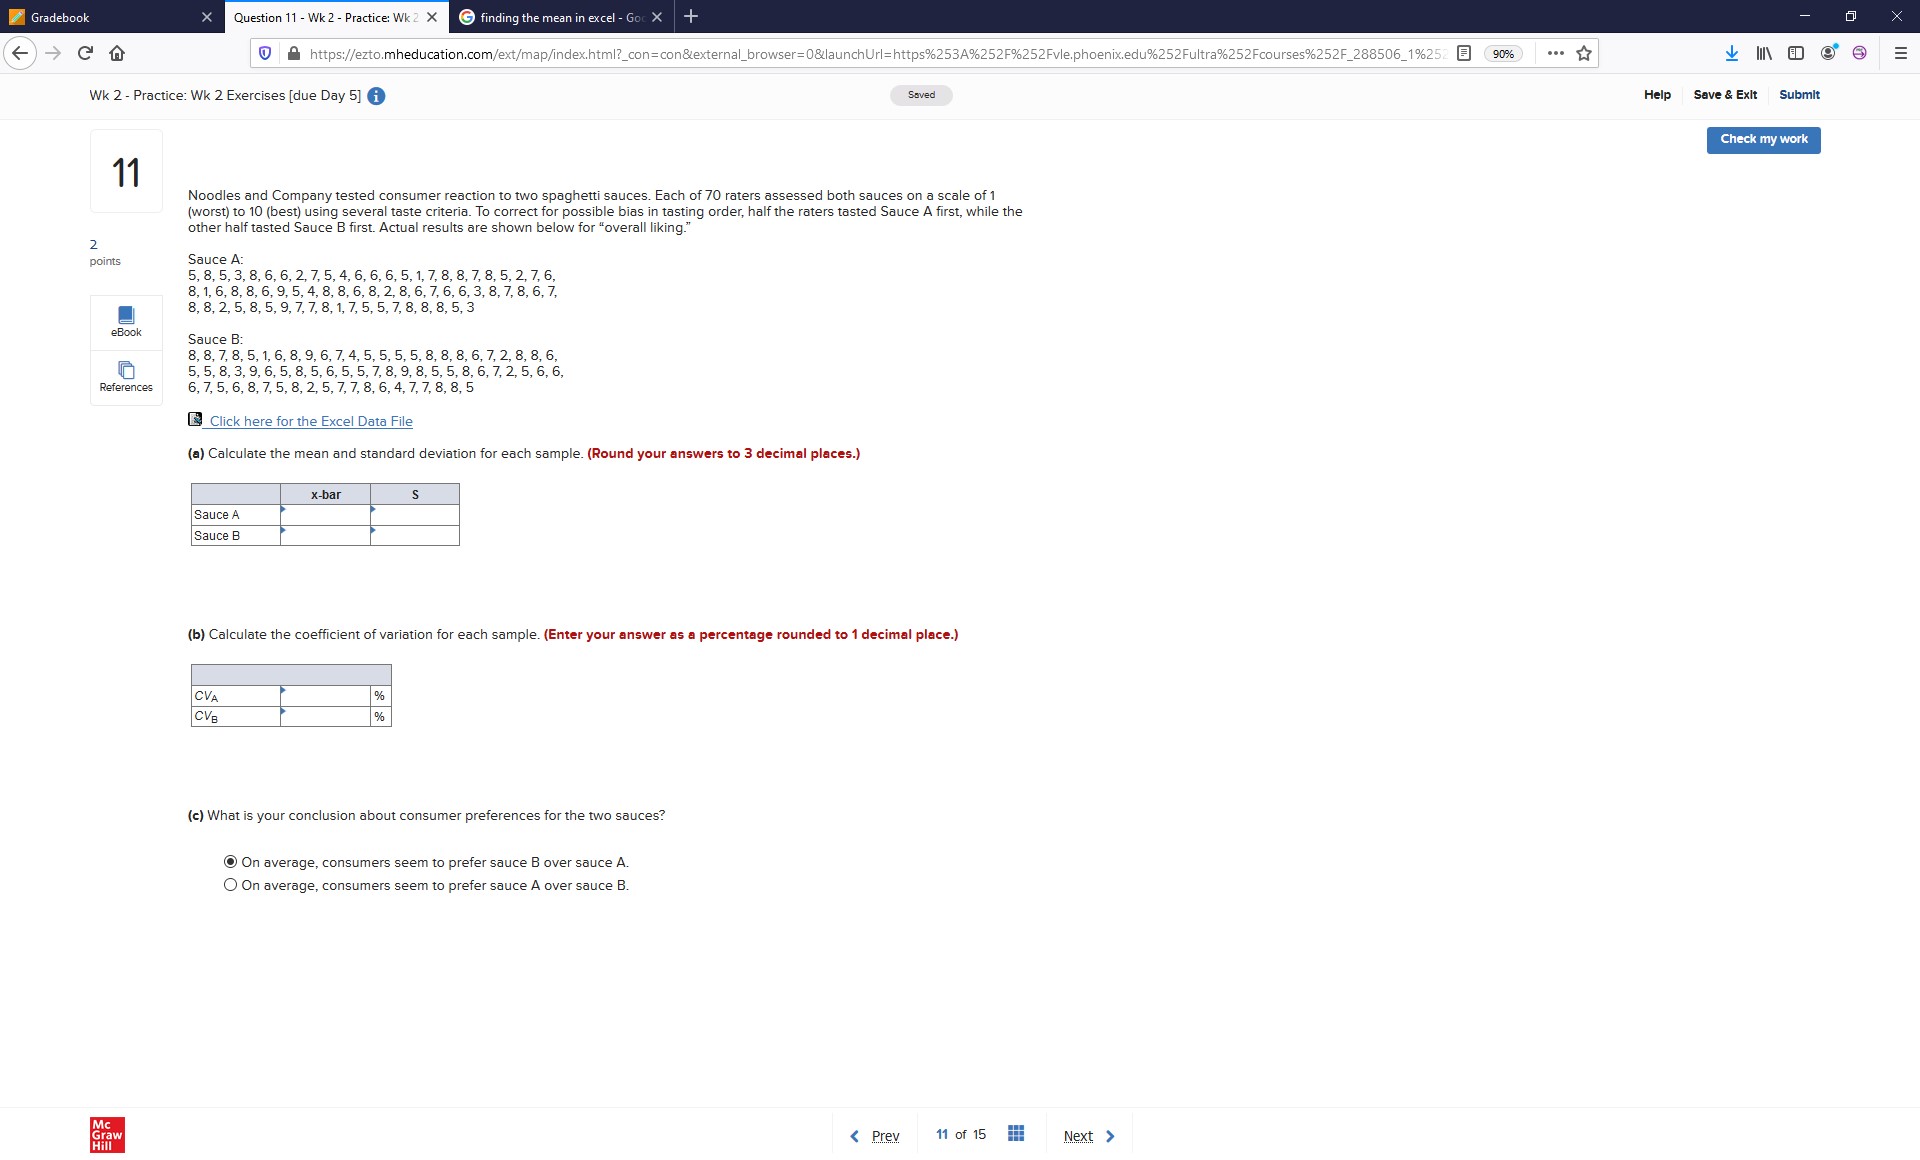Bookmark this page with the star icon

(x=1584, y=54)
